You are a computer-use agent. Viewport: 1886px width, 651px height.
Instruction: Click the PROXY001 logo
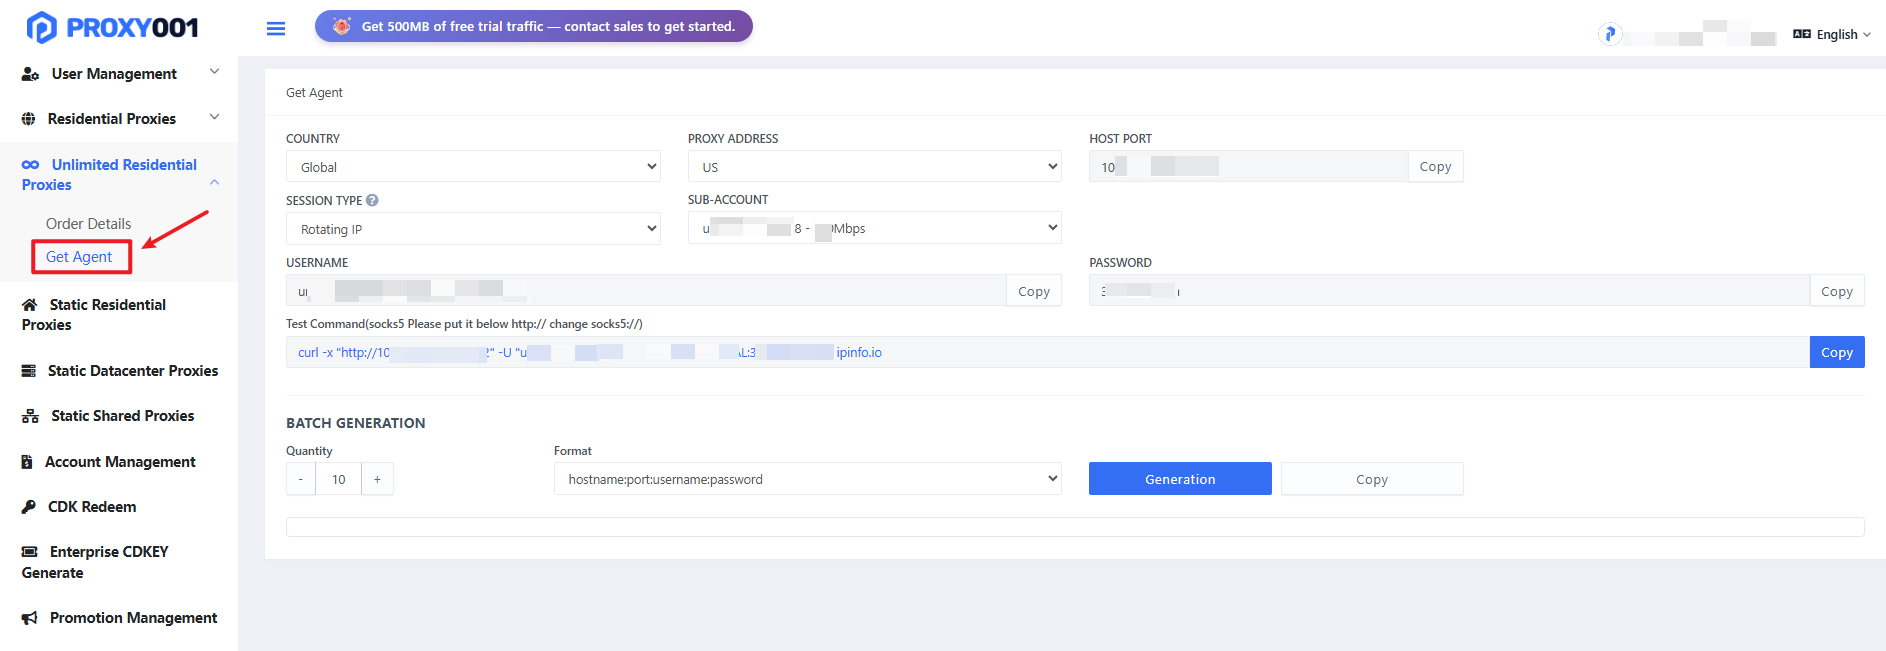[x=112, y=28]
